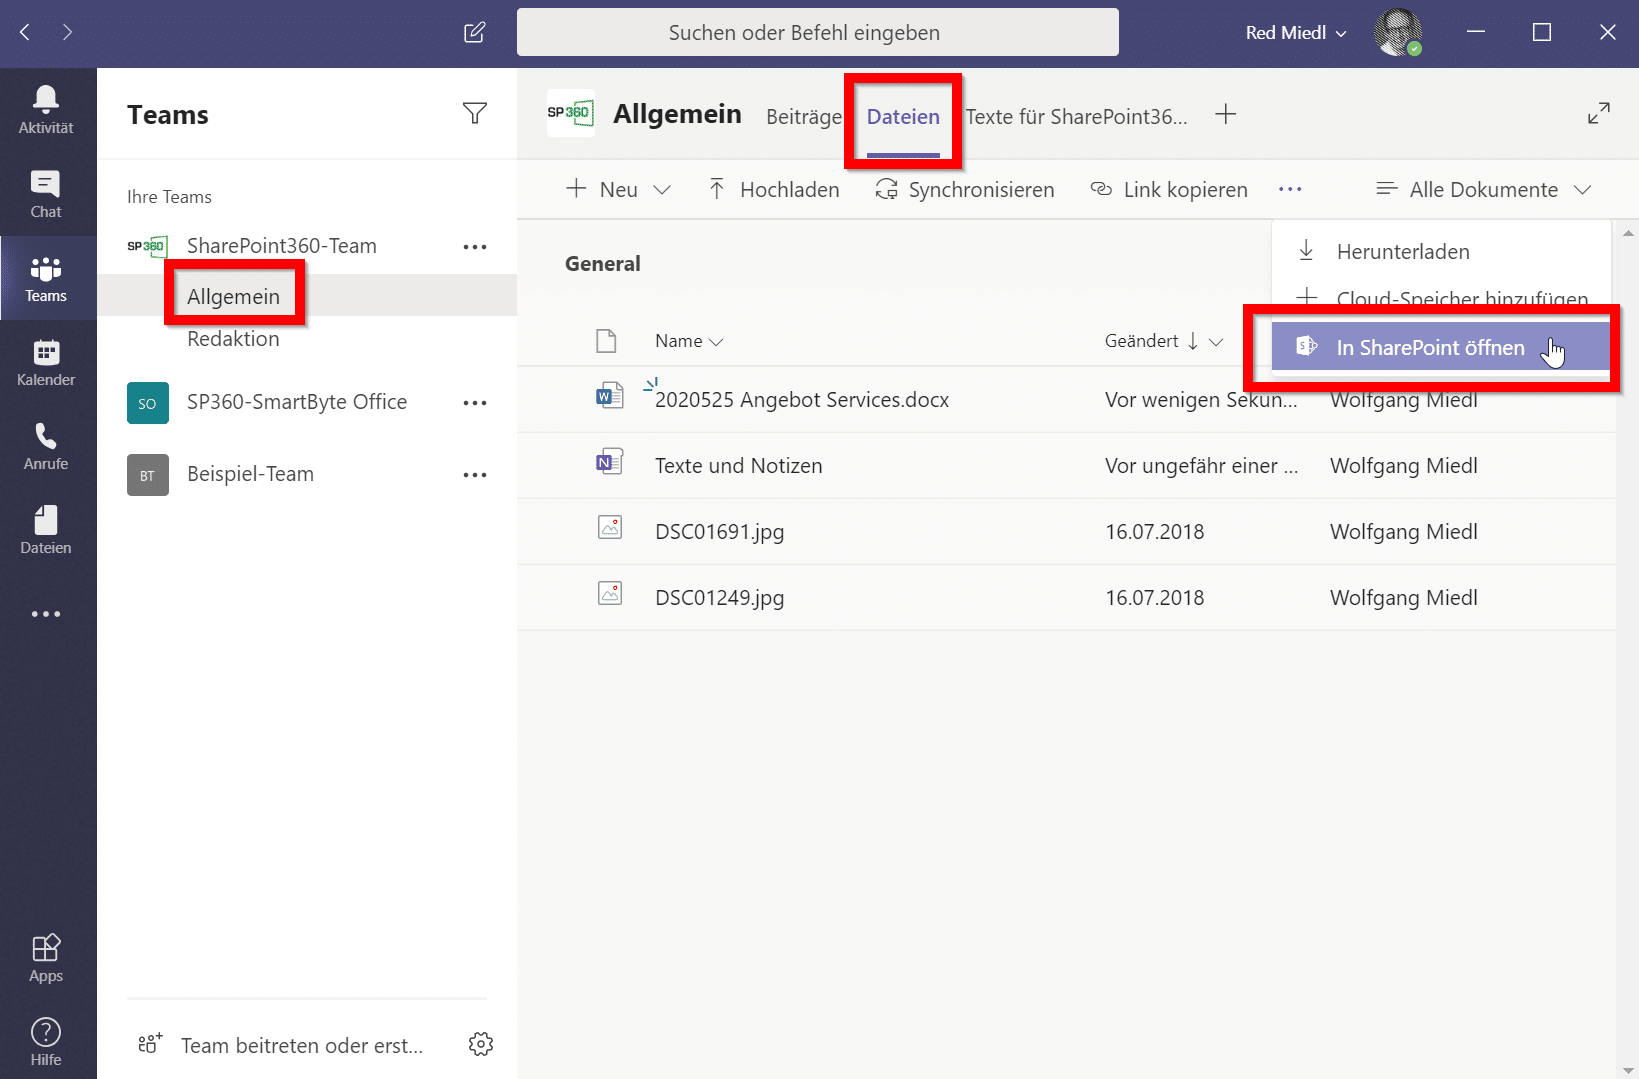Image resolution: width=1639 pixels, height=1079 pixels.
Task: Click the search or command box
Action: pos(818,32)
